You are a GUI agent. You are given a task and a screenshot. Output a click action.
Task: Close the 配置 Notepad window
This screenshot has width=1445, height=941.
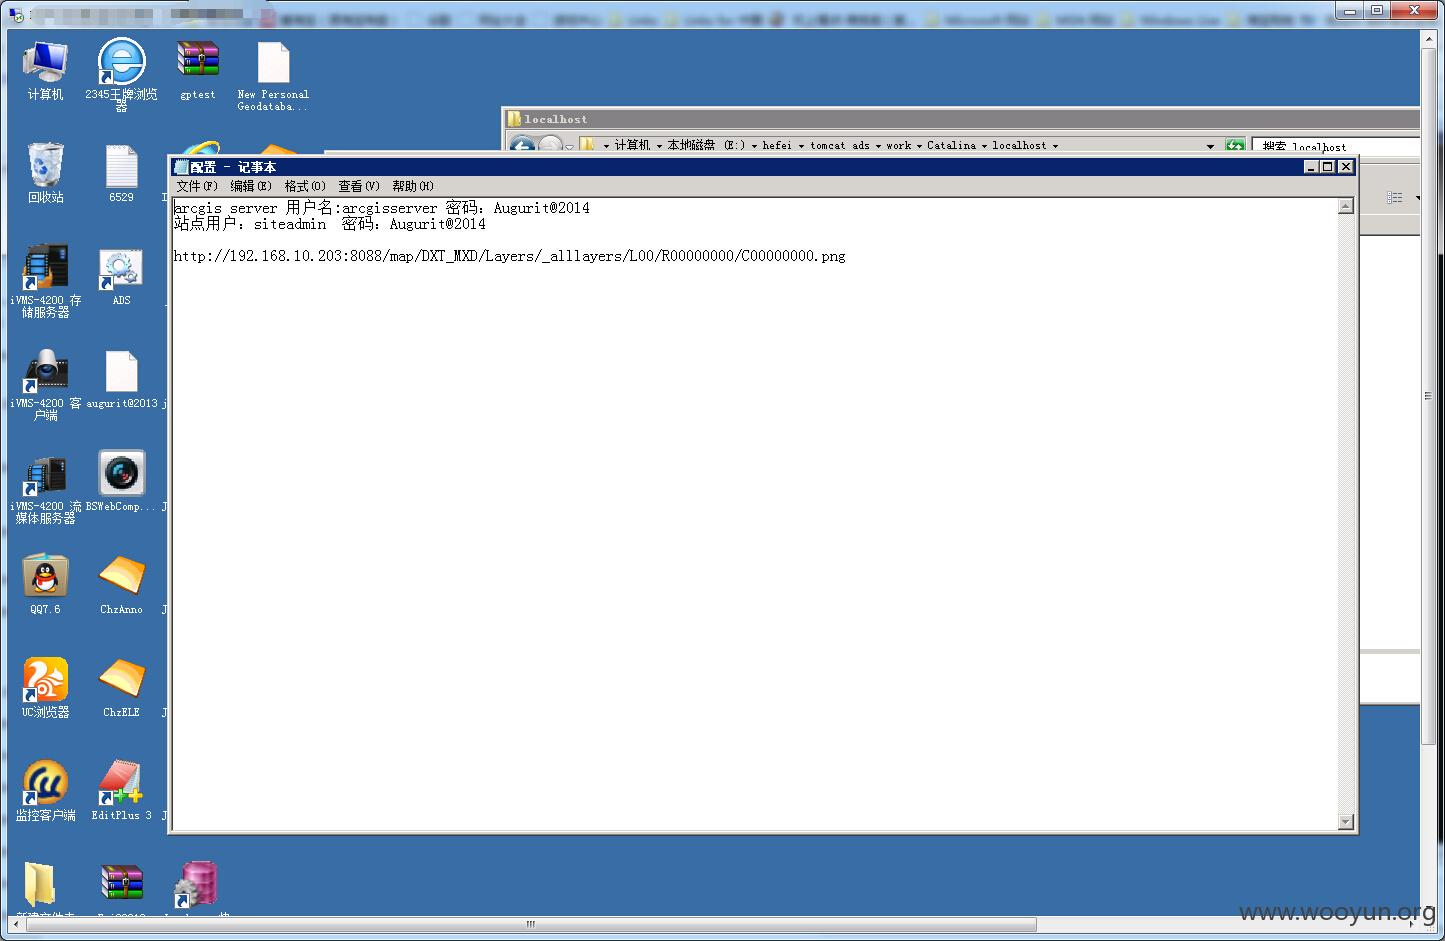coord(1346,167)
